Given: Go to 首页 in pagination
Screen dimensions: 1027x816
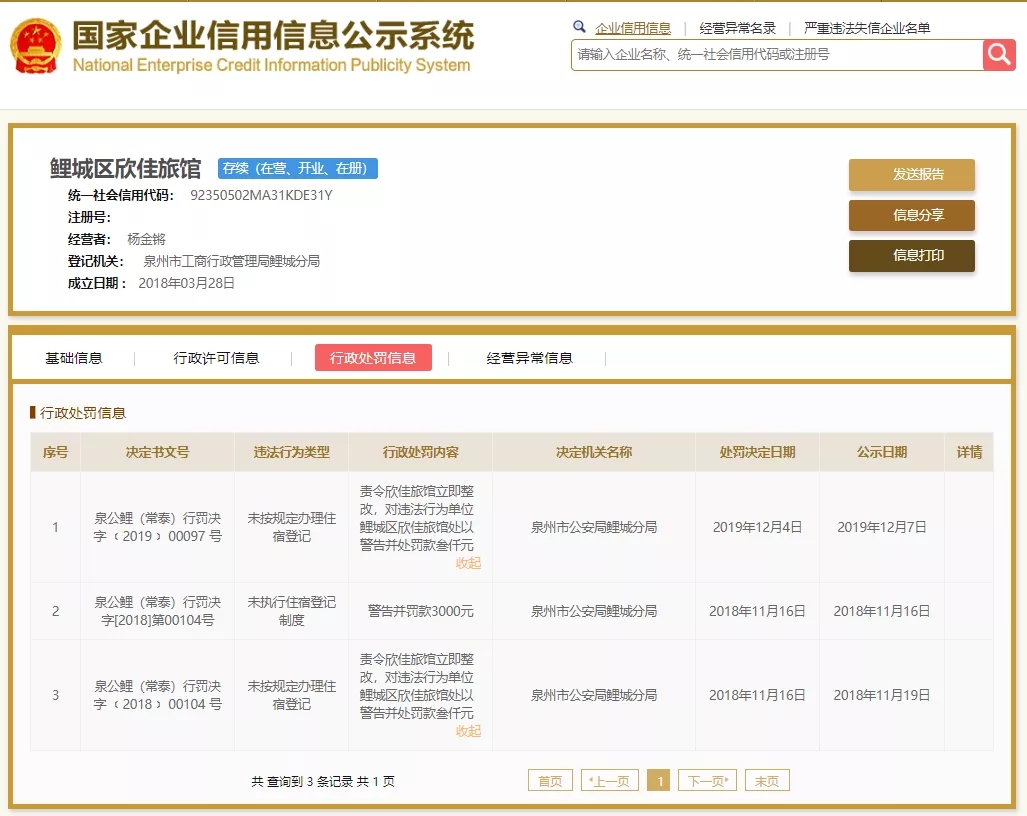Looking at the screenshot, I should point(550,781).
